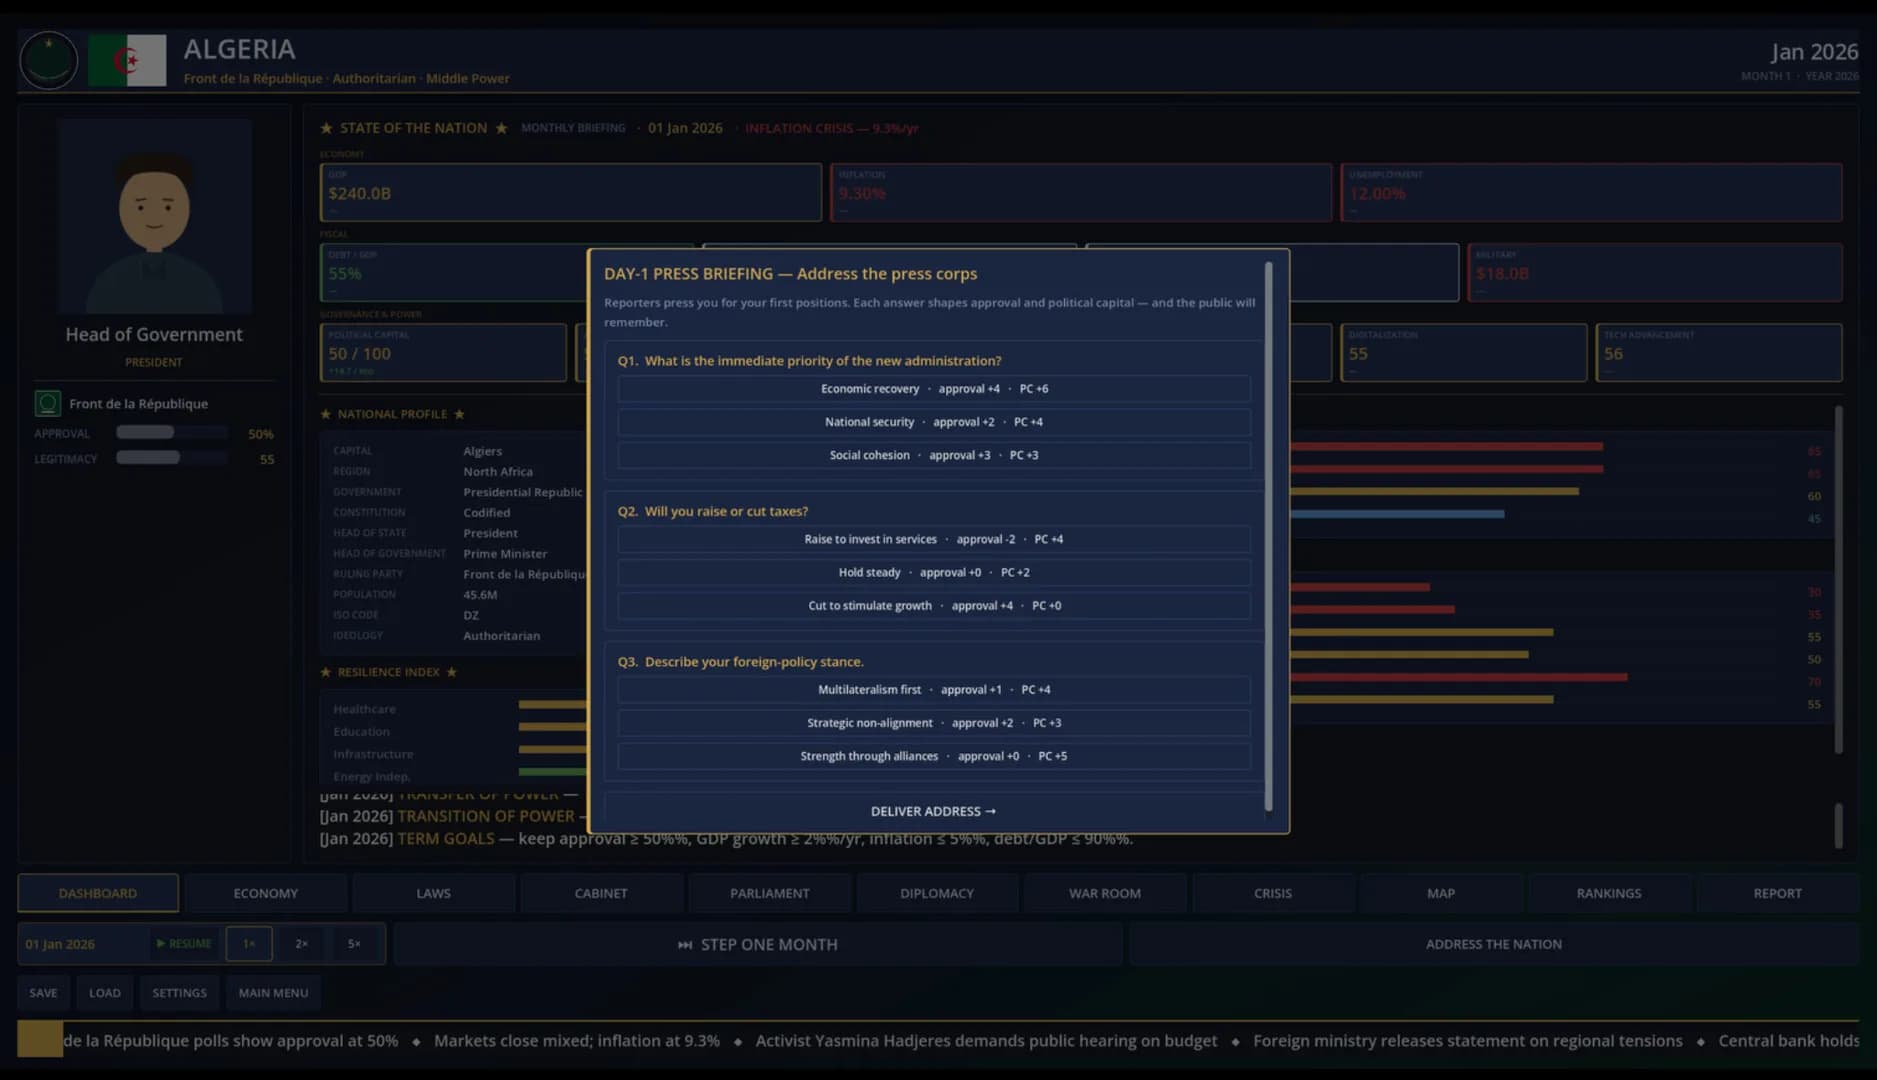Click the Front de la République party icon

click(48, 403)
